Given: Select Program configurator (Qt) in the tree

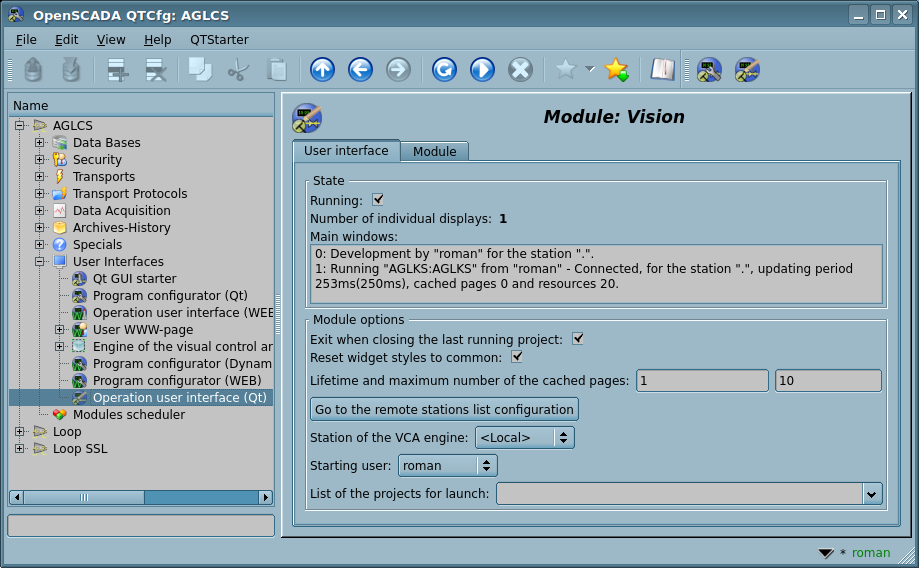Looking at the screenshot, I should pos(170,295).
